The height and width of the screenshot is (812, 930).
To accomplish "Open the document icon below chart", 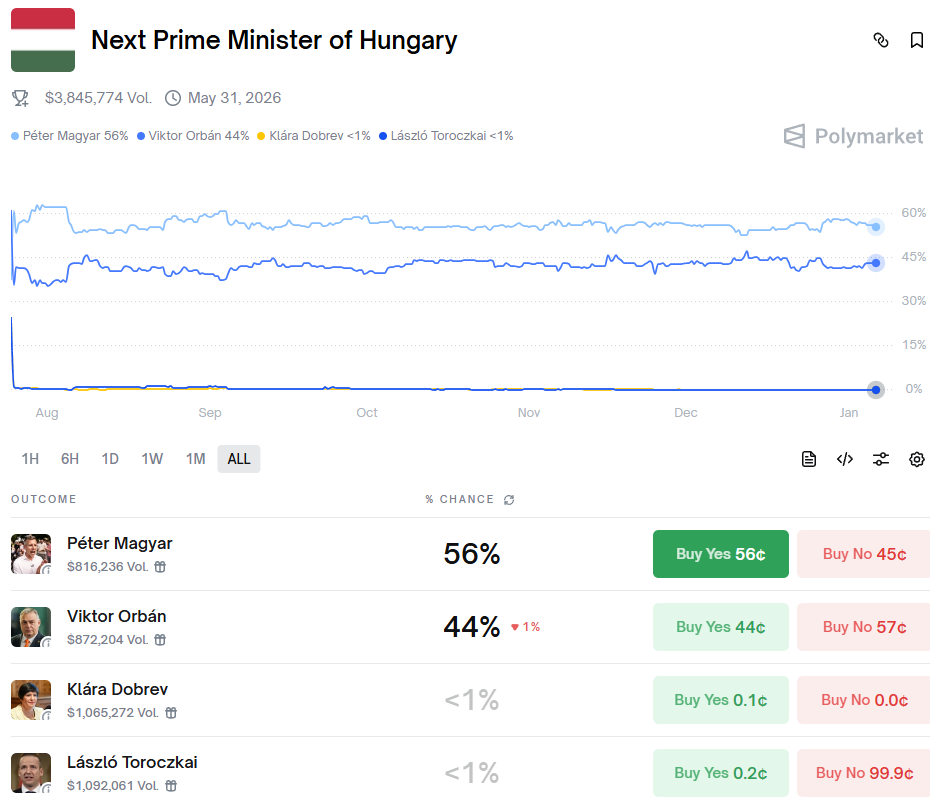I will (x=809, y=459).
